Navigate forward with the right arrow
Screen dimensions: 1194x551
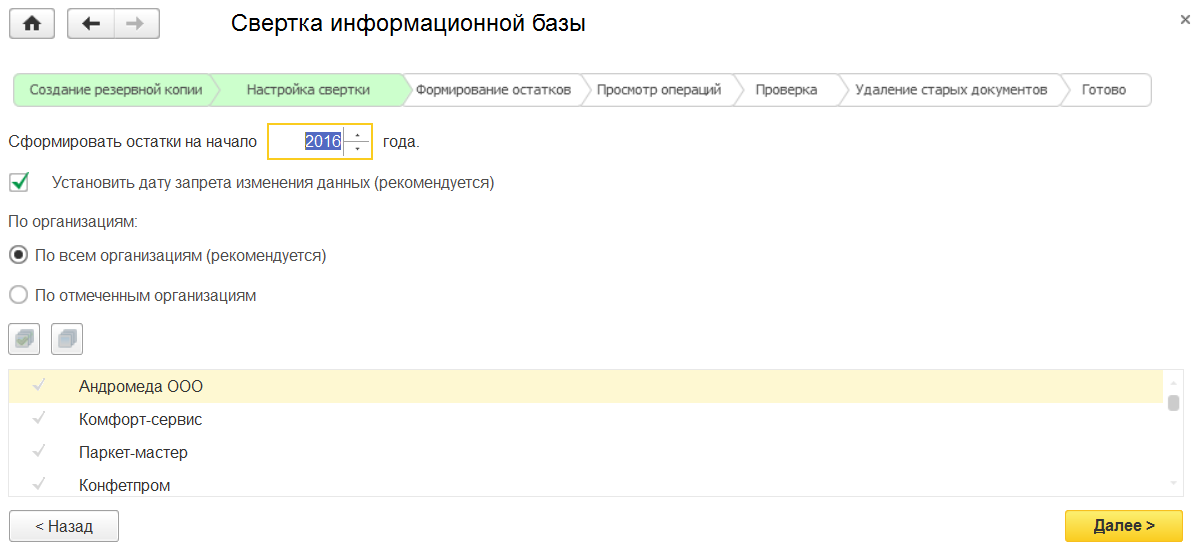point(137,24)
